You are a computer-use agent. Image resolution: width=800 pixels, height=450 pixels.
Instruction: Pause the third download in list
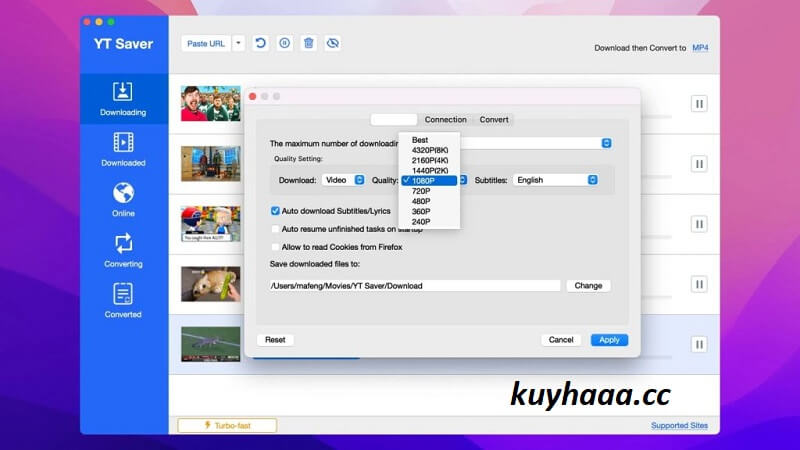click(699, 224)
